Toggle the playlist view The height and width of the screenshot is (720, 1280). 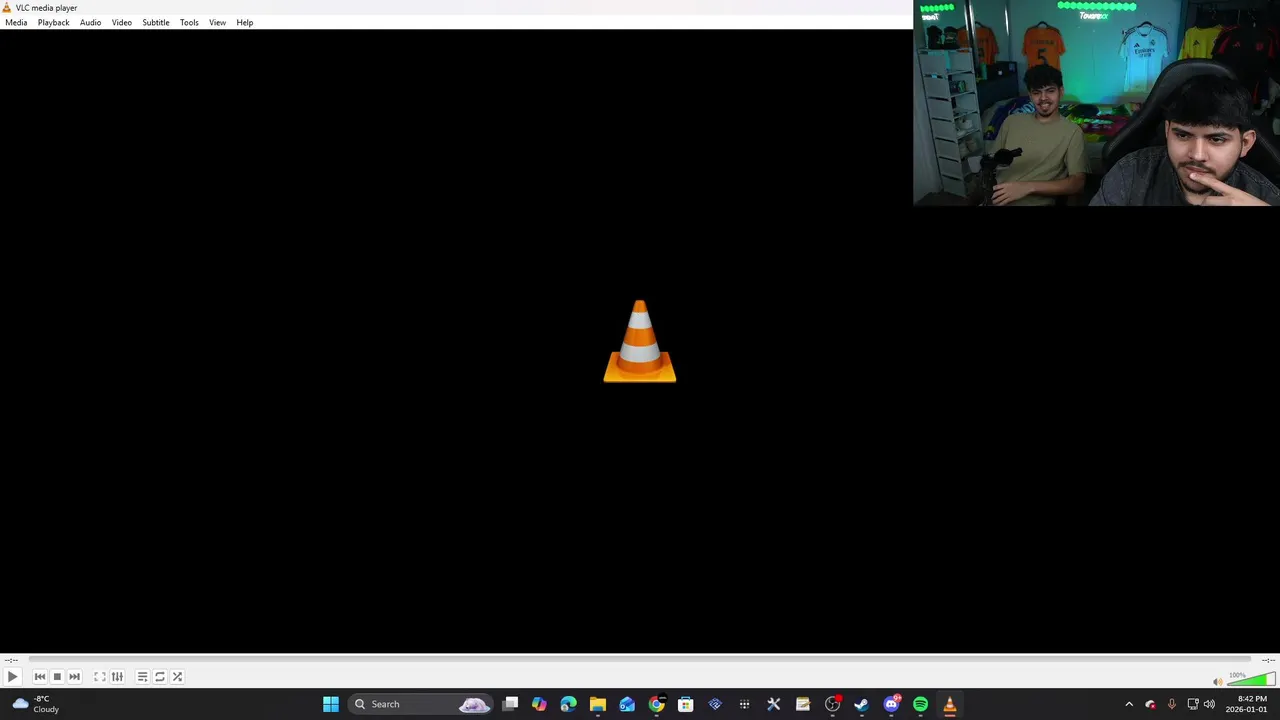point(142,677)
